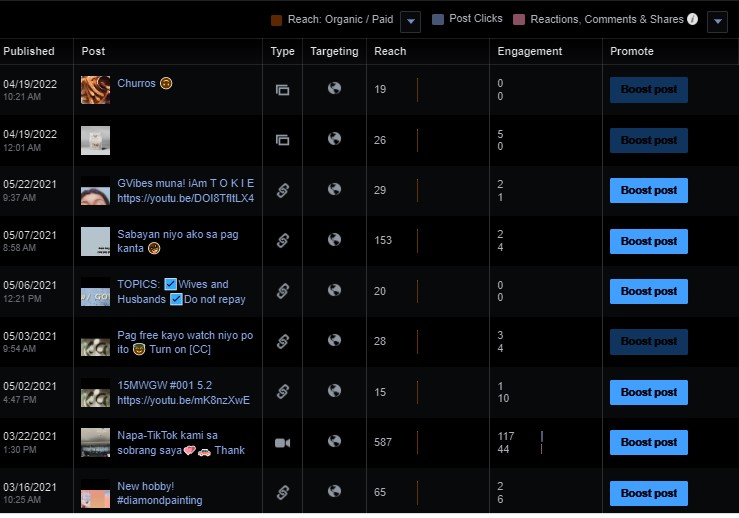The image size is (739, 518).
Task: Open the Reach Organic / Paid dropdown
Action: coord(410,21)
